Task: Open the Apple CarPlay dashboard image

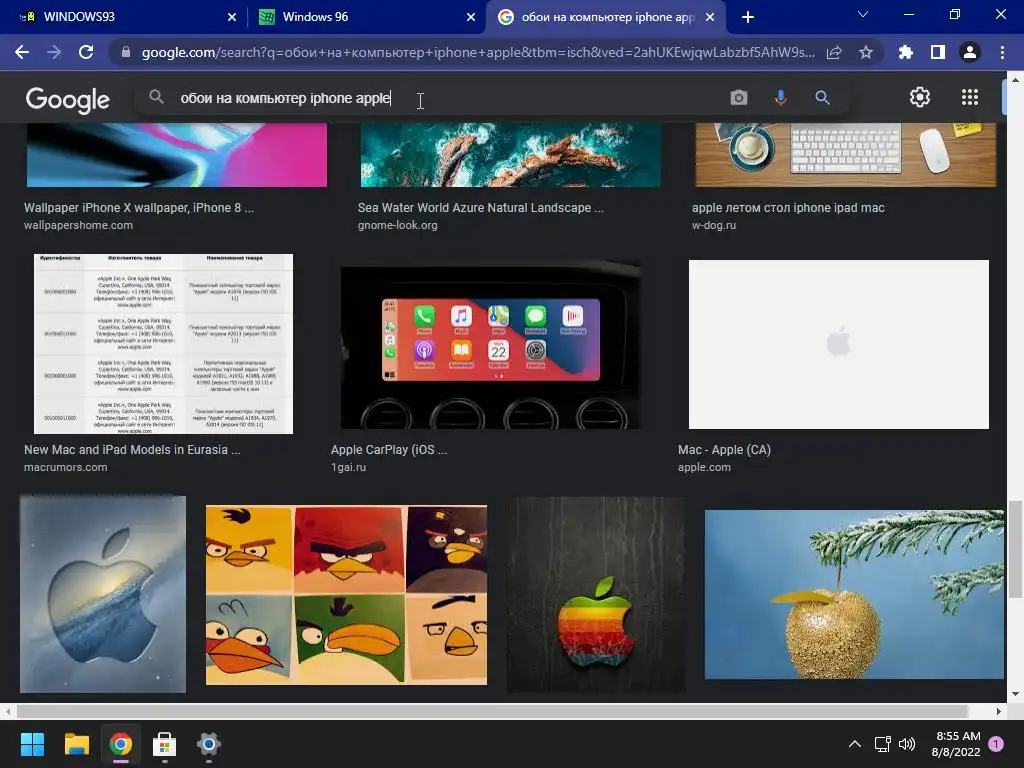Action: point(490,344)
